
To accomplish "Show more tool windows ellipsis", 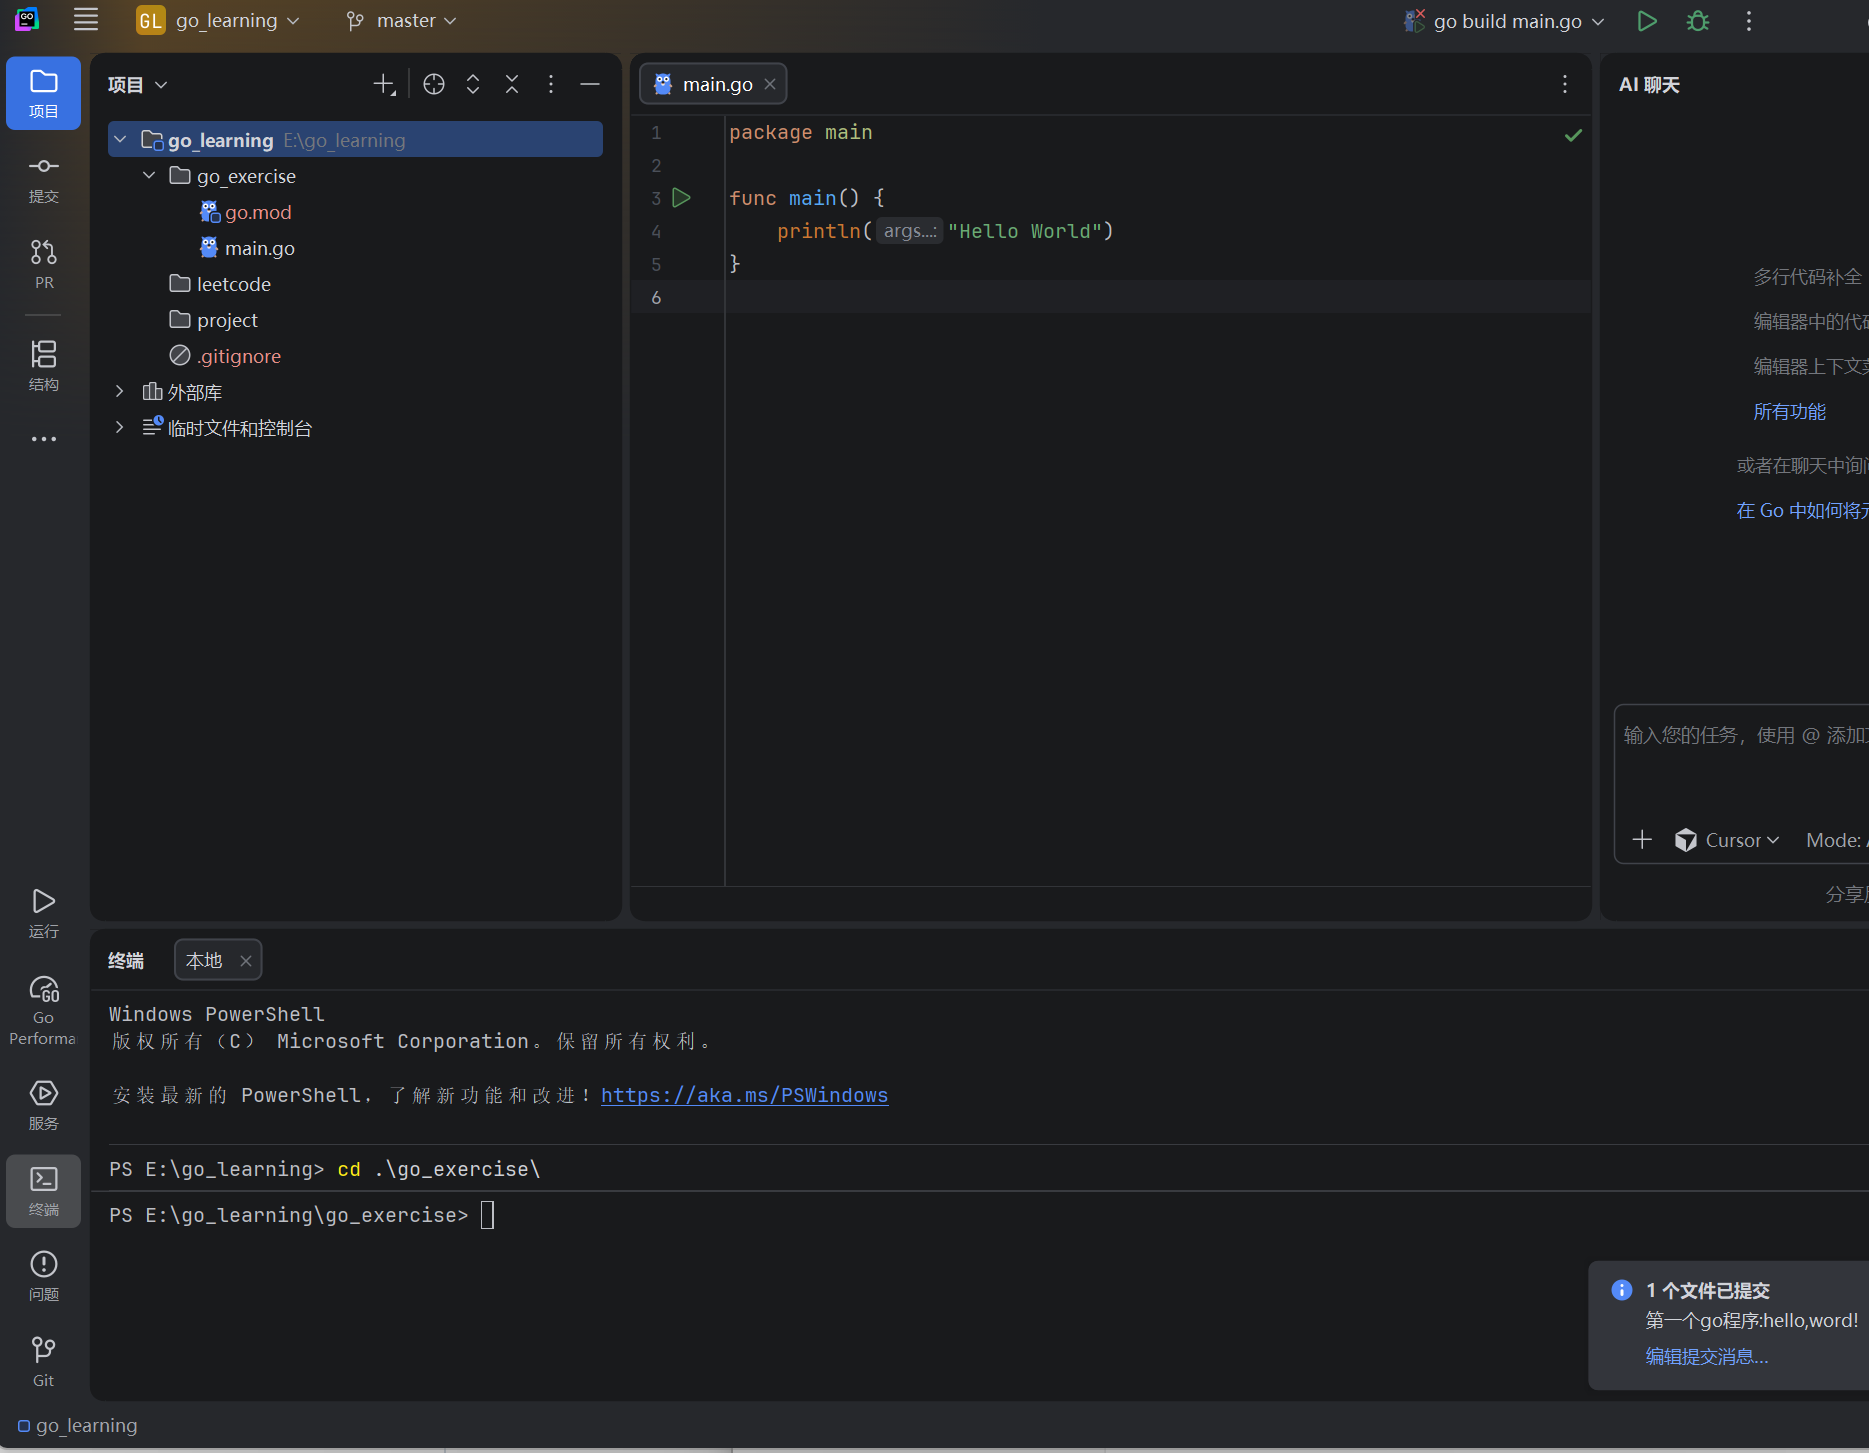I will (x=44, y=439).
